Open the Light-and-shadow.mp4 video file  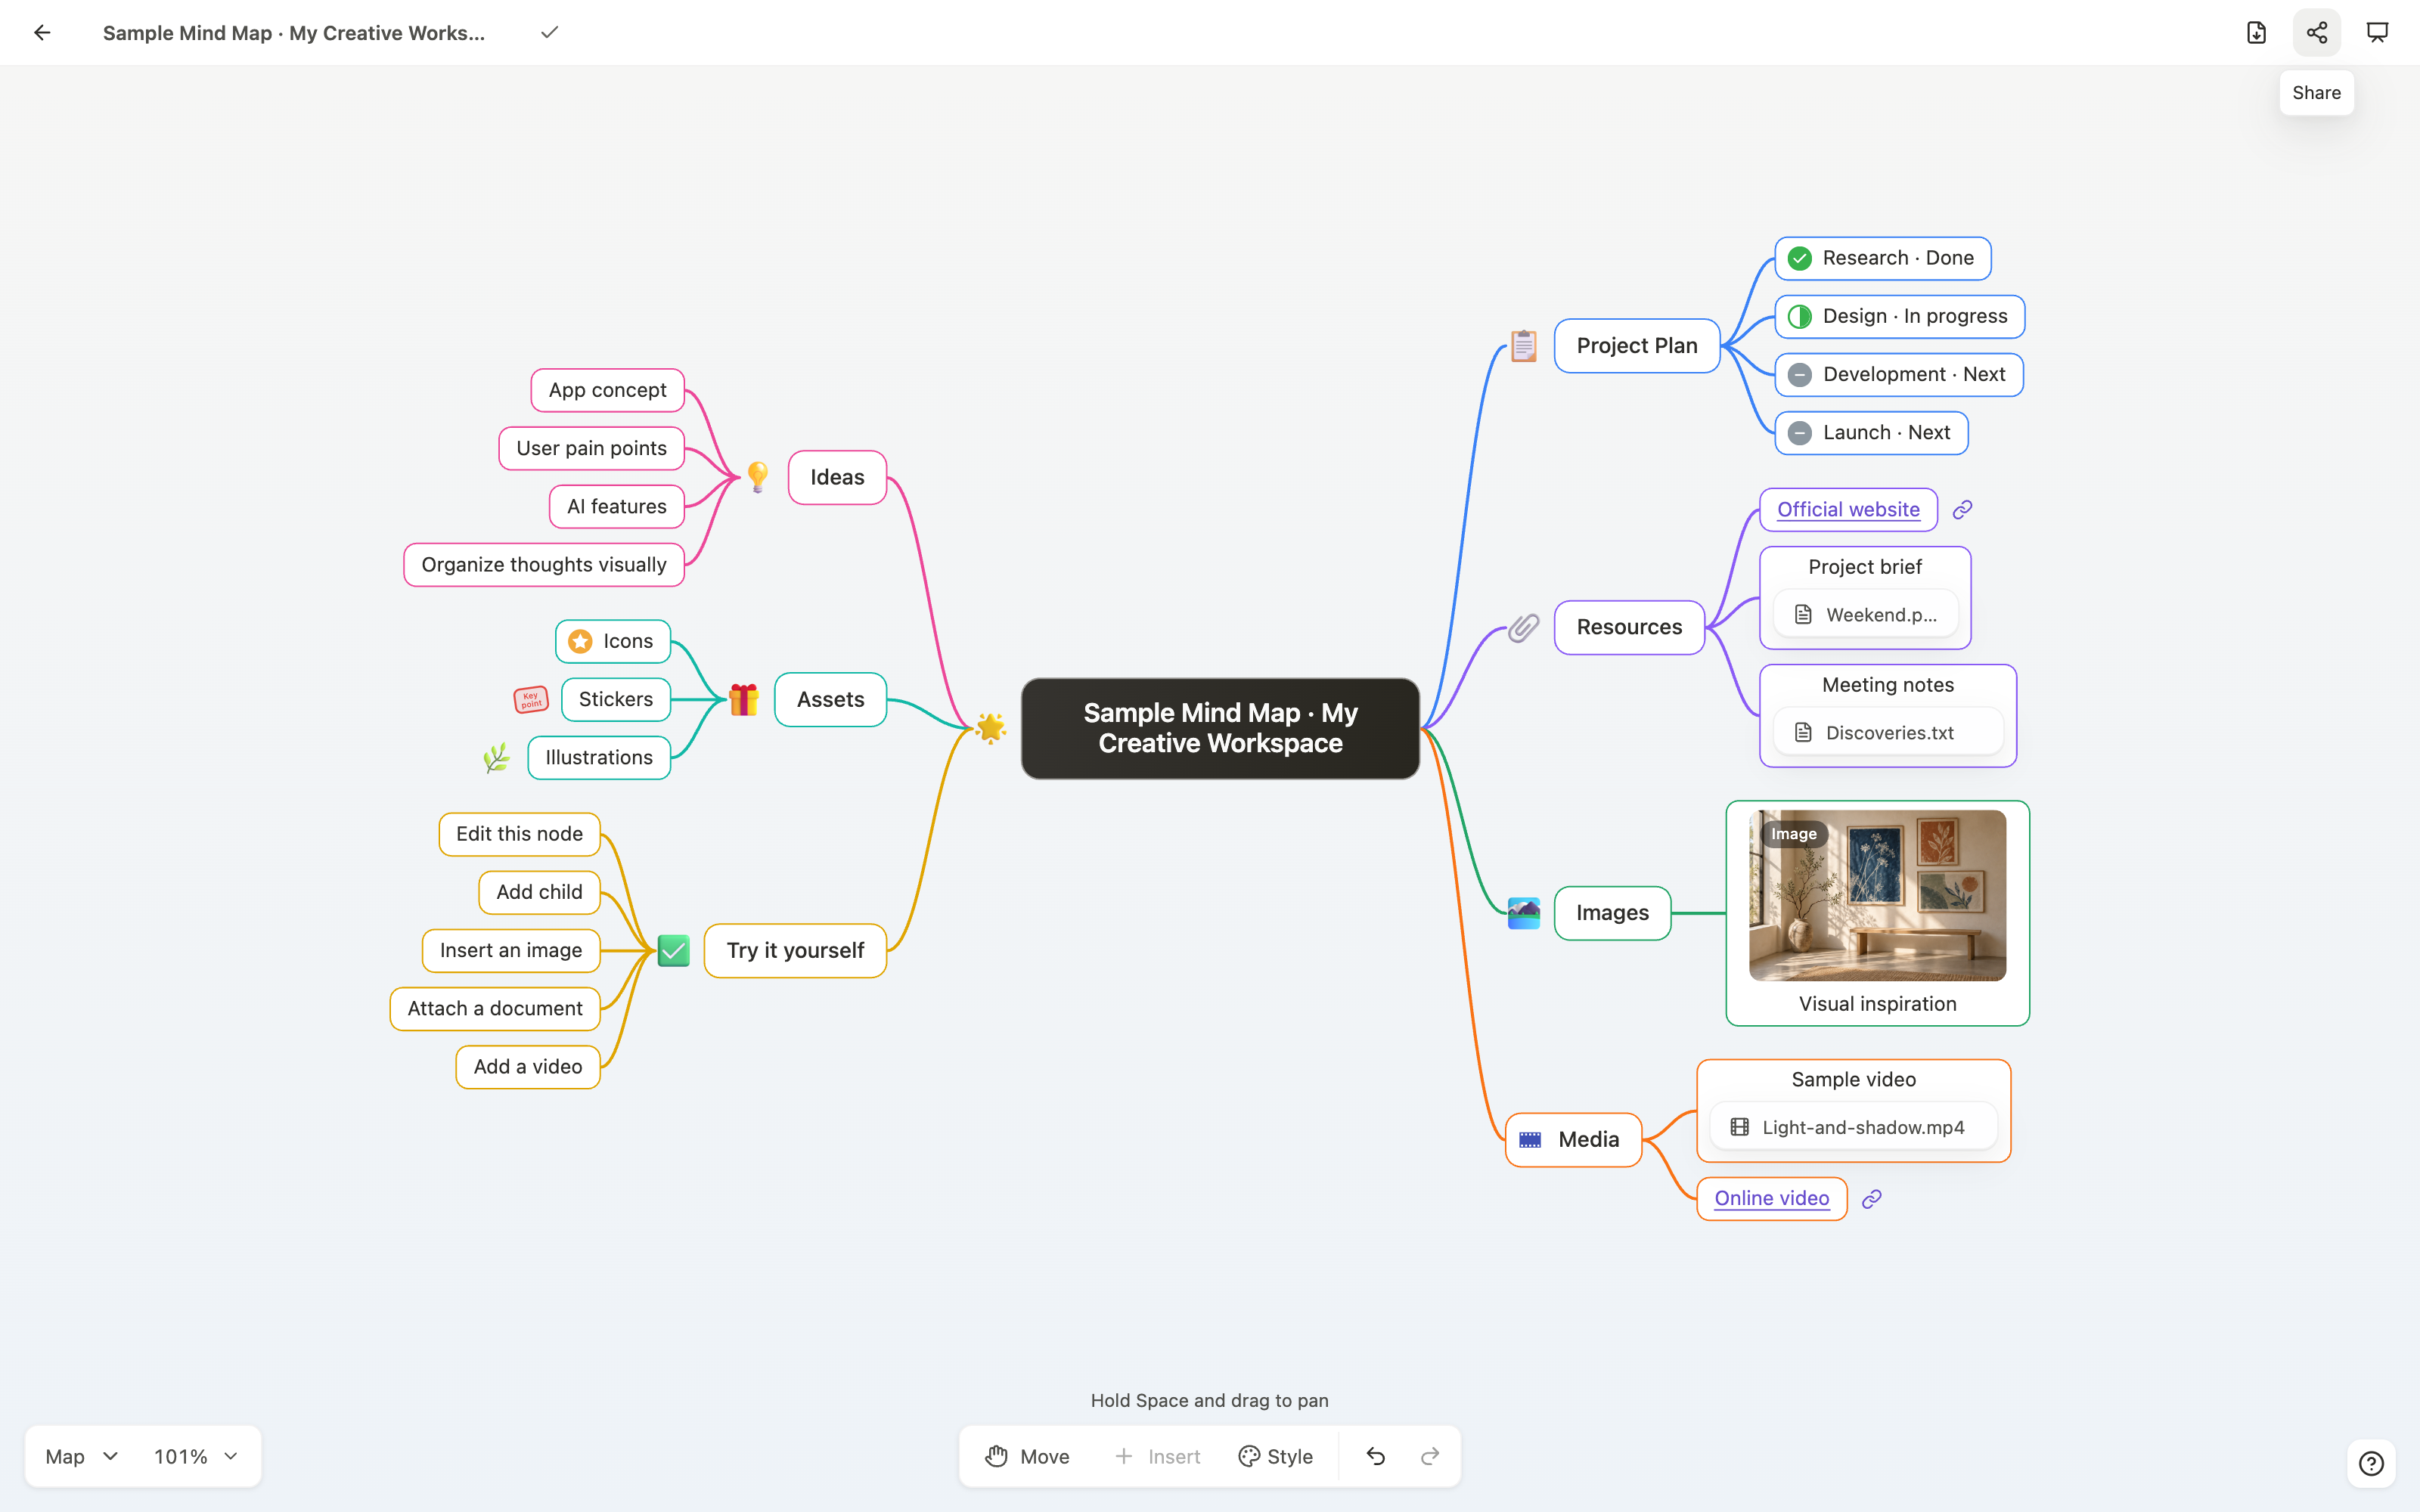[1853, 1127]
